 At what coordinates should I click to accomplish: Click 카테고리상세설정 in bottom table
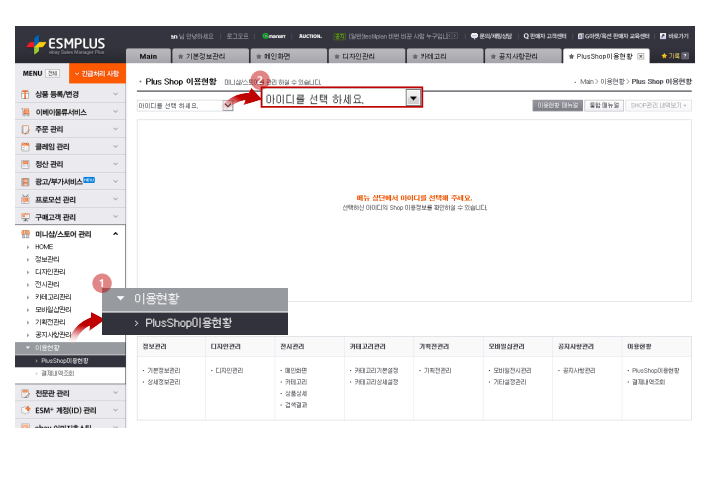[376, 382]
